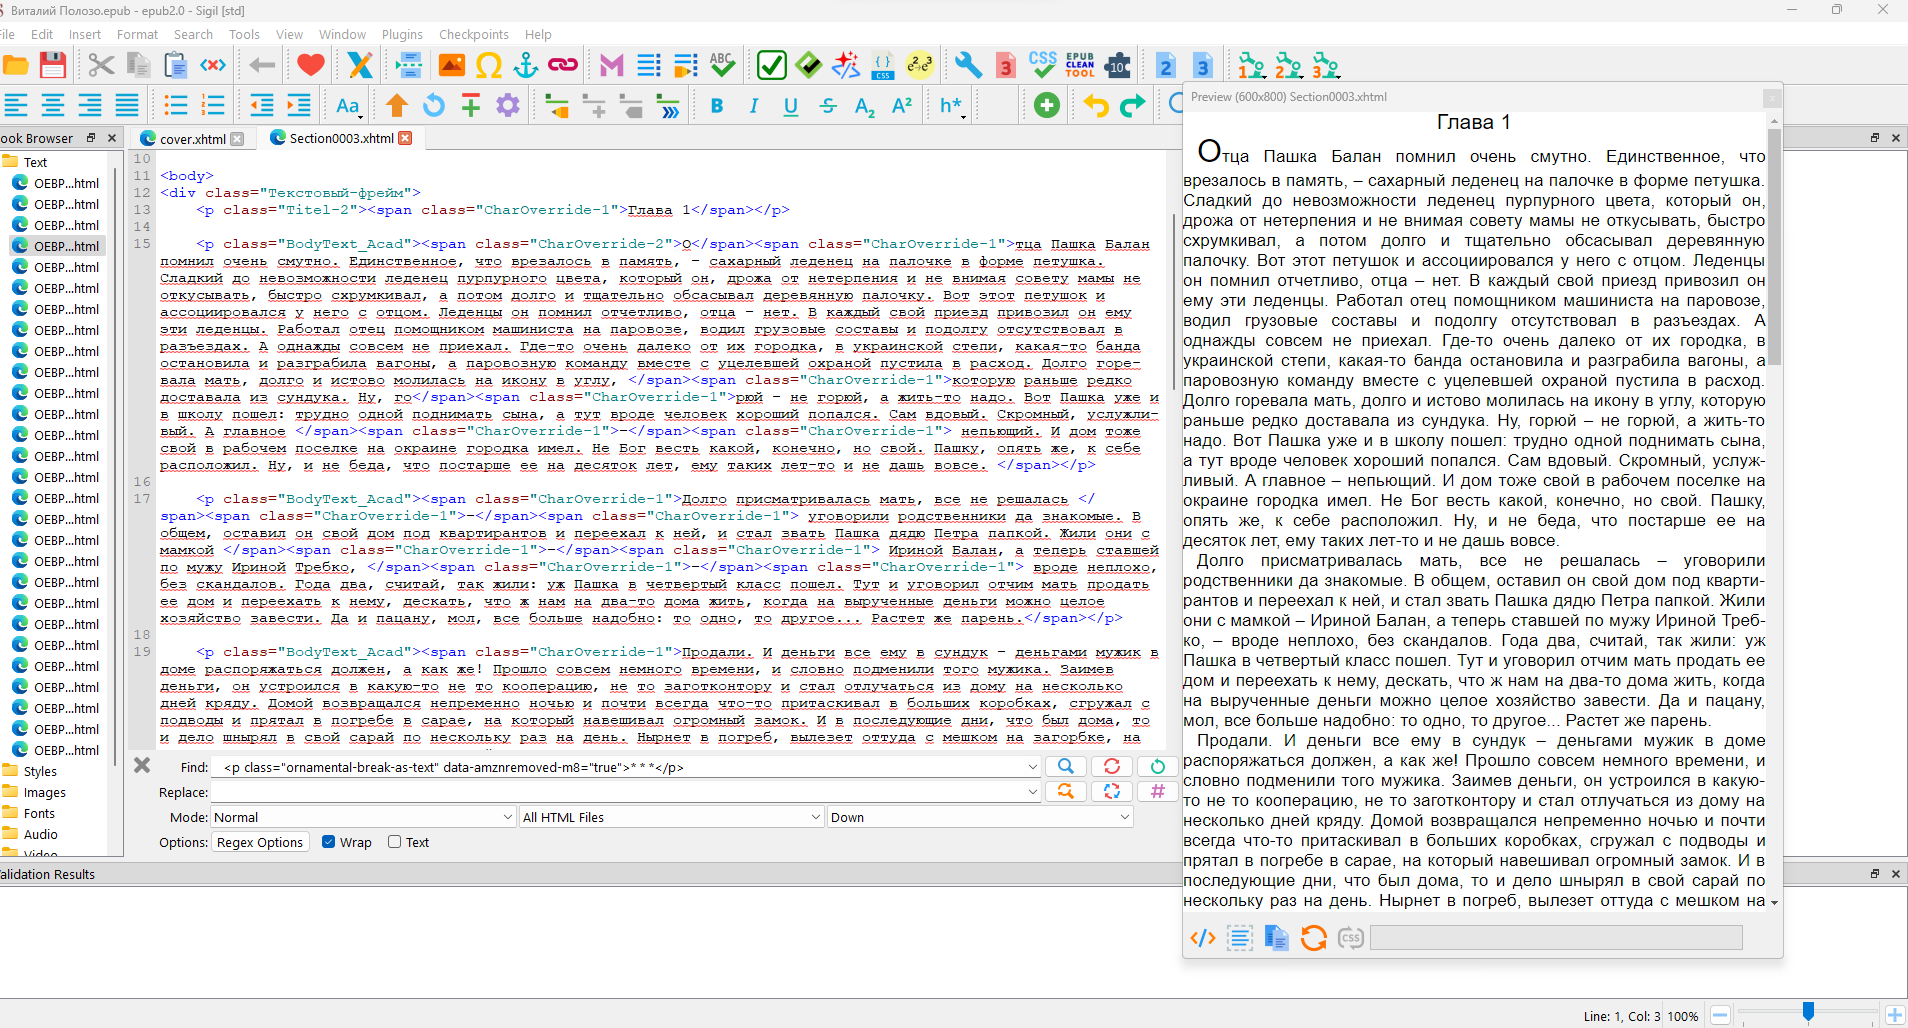Open the Replace history dropdown
This screenshot has width=1908, height=1028.
pyautogui.click(x=1032, y=792)
